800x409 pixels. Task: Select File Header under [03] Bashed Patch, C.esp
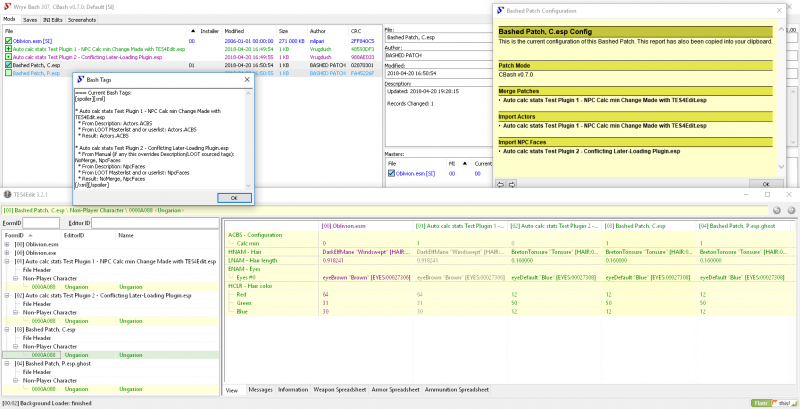click(37, 338)
